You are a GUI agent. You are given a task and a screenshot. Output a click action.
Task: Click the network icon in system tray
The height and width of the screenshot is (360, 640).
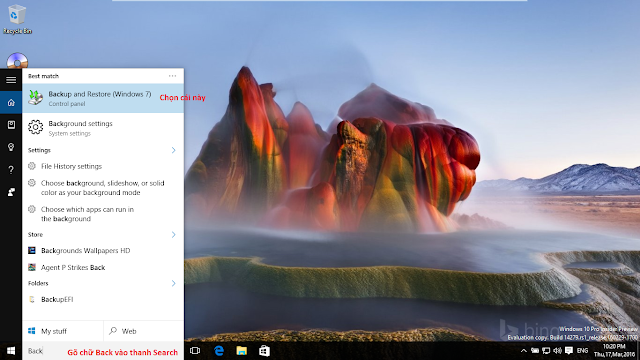click(546, 351)
